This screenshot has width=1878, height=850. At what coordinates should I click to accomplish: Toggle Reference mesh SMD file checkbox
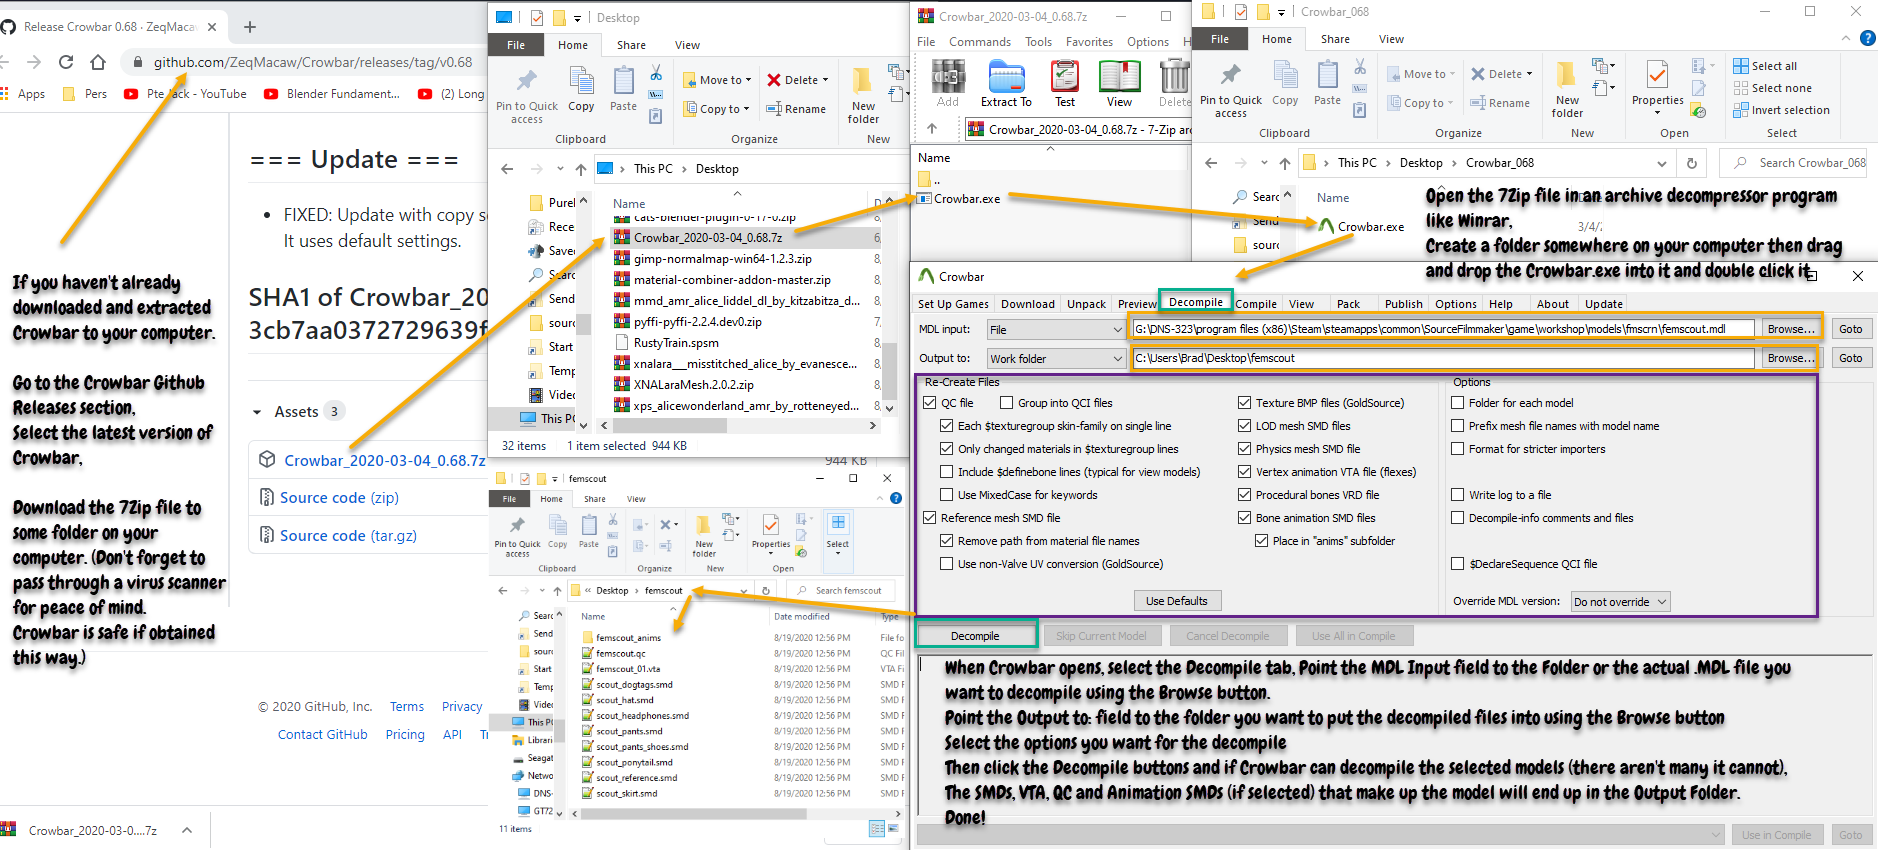click(930, 518)
